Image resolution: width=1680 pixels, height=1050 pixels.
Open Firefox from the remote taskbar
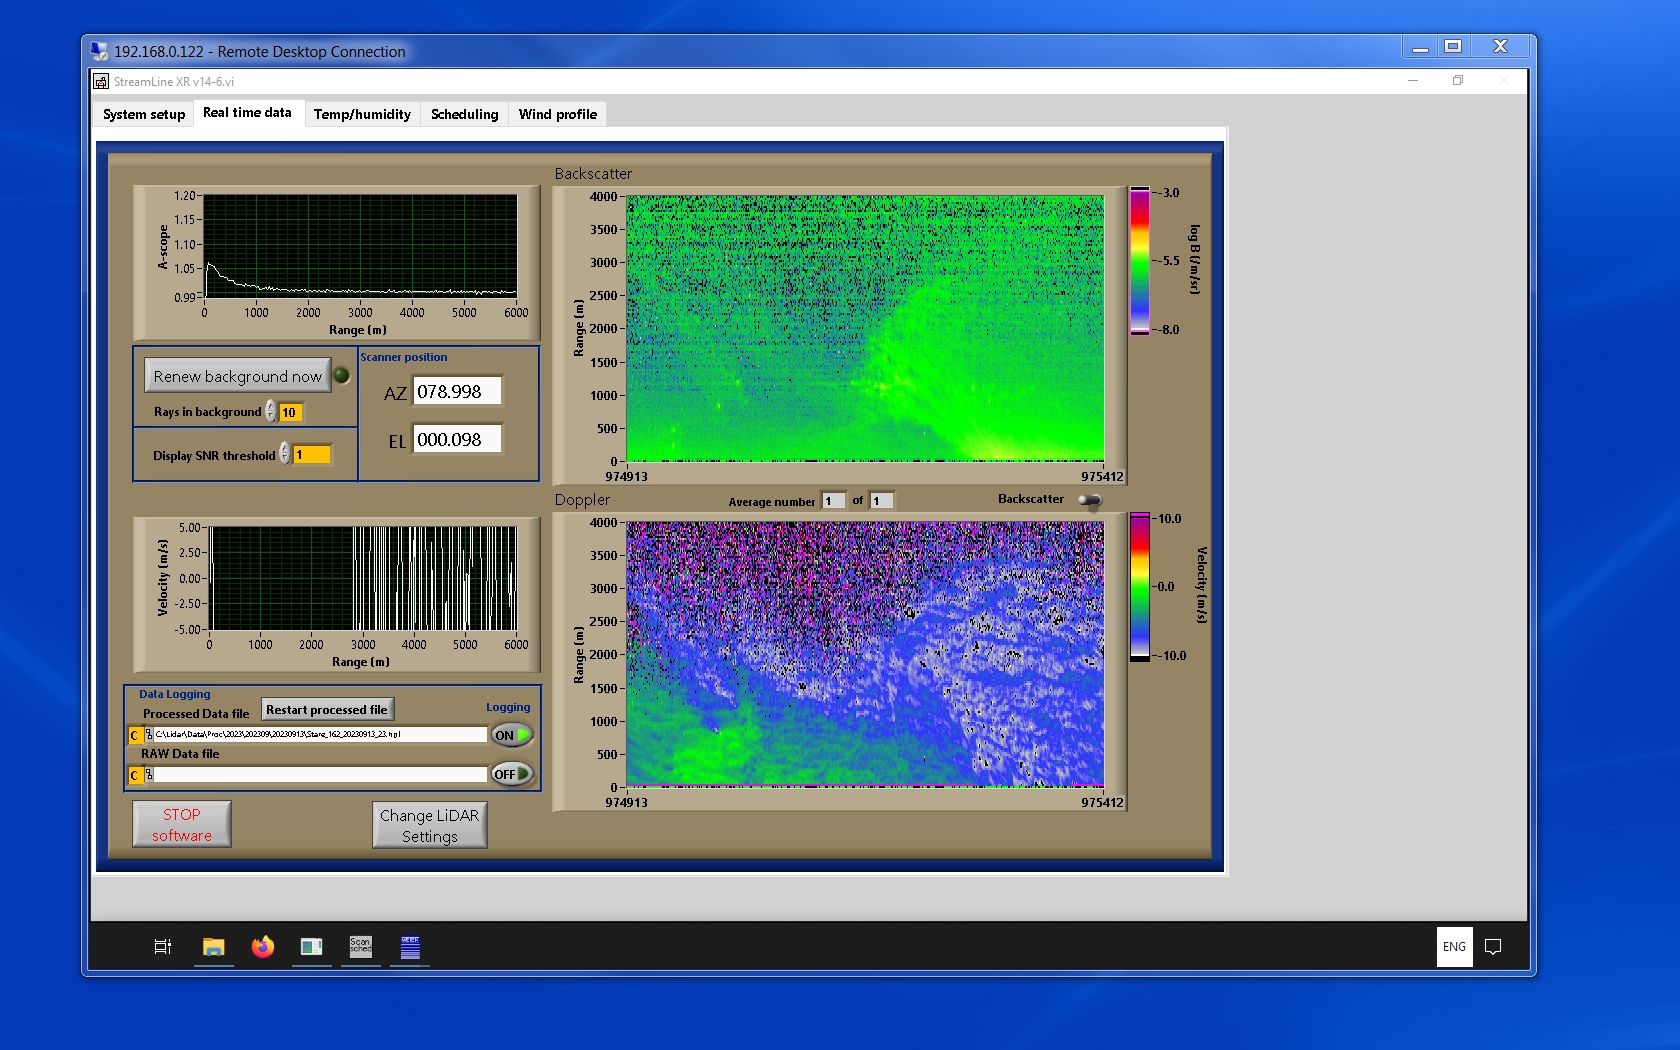[x=262, y=946]
